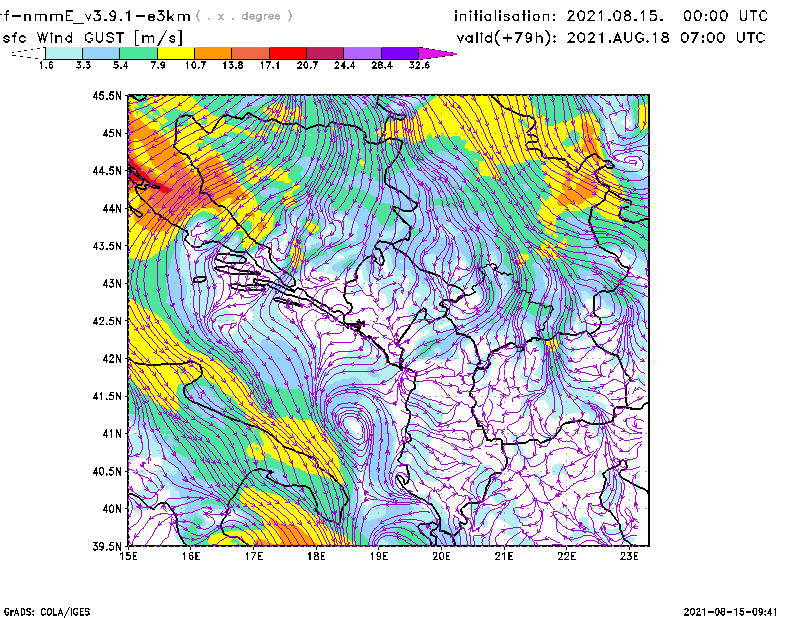Click the 23E longitude label
The width and height of the screenshot is (800, 618).
pyautogui.click(x=629, y=556)
